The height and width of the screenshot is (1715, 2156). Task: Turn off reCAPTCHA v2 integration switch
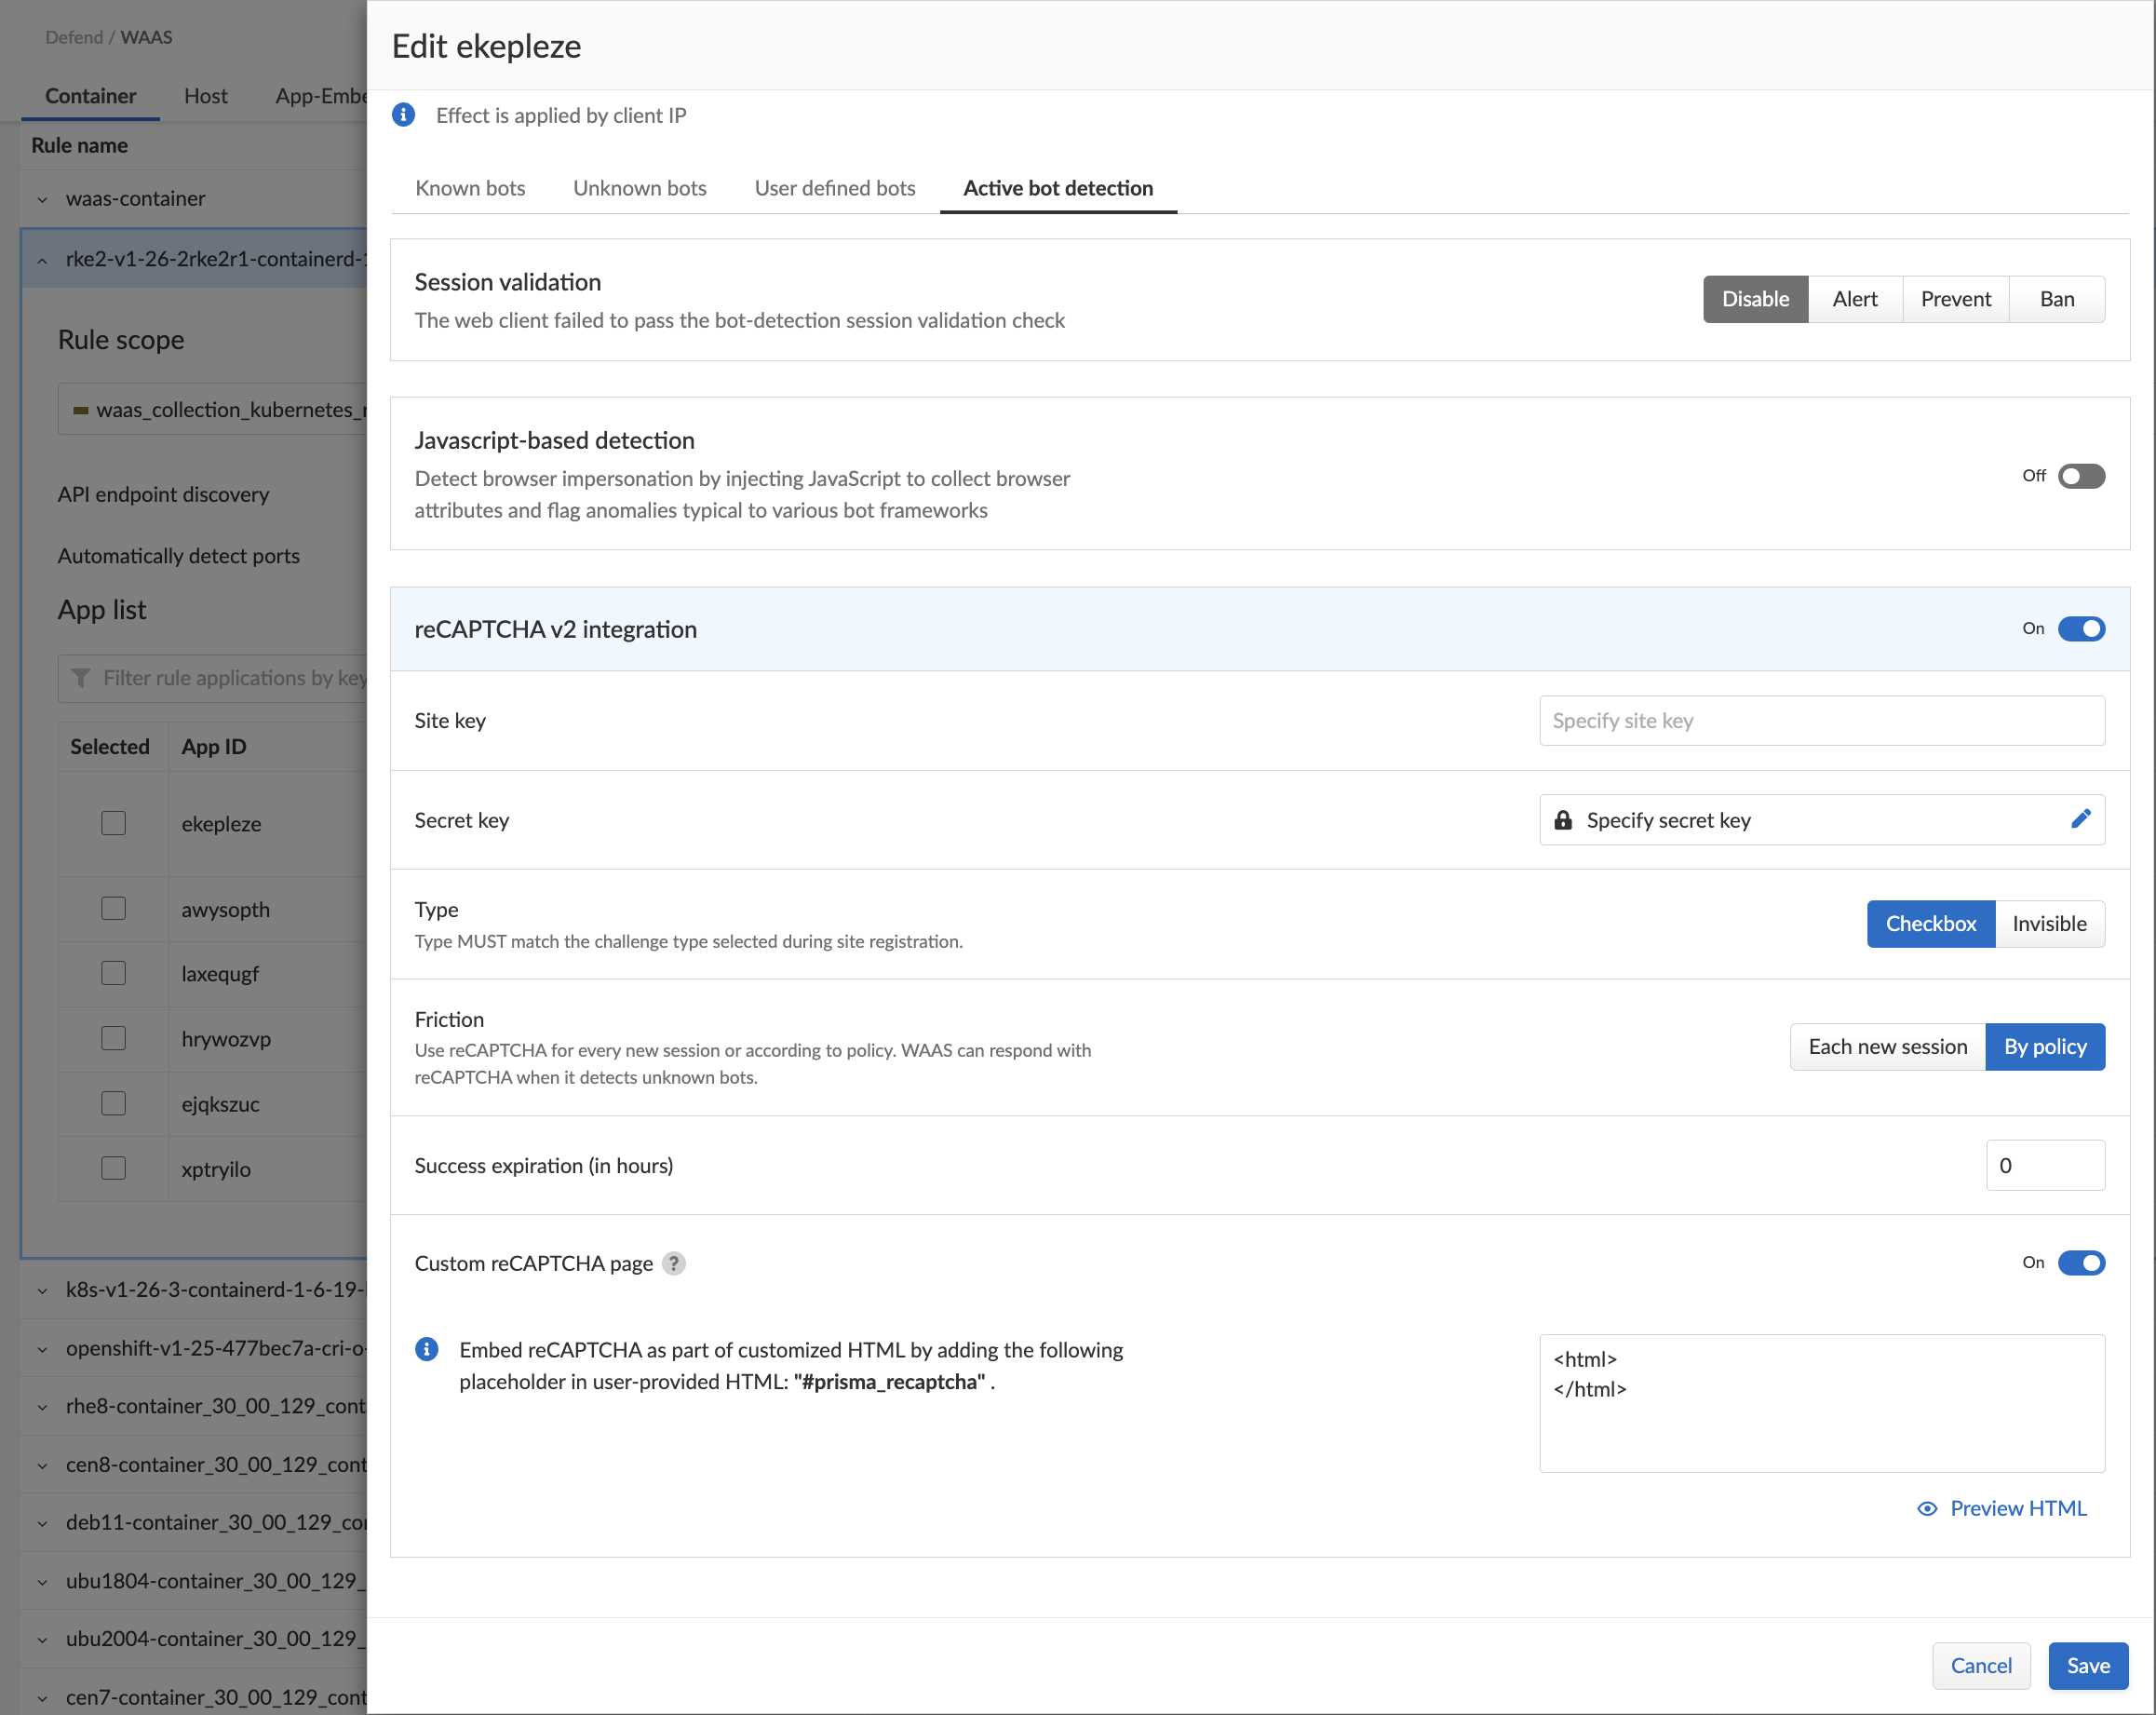click(x=2080, y=629)
